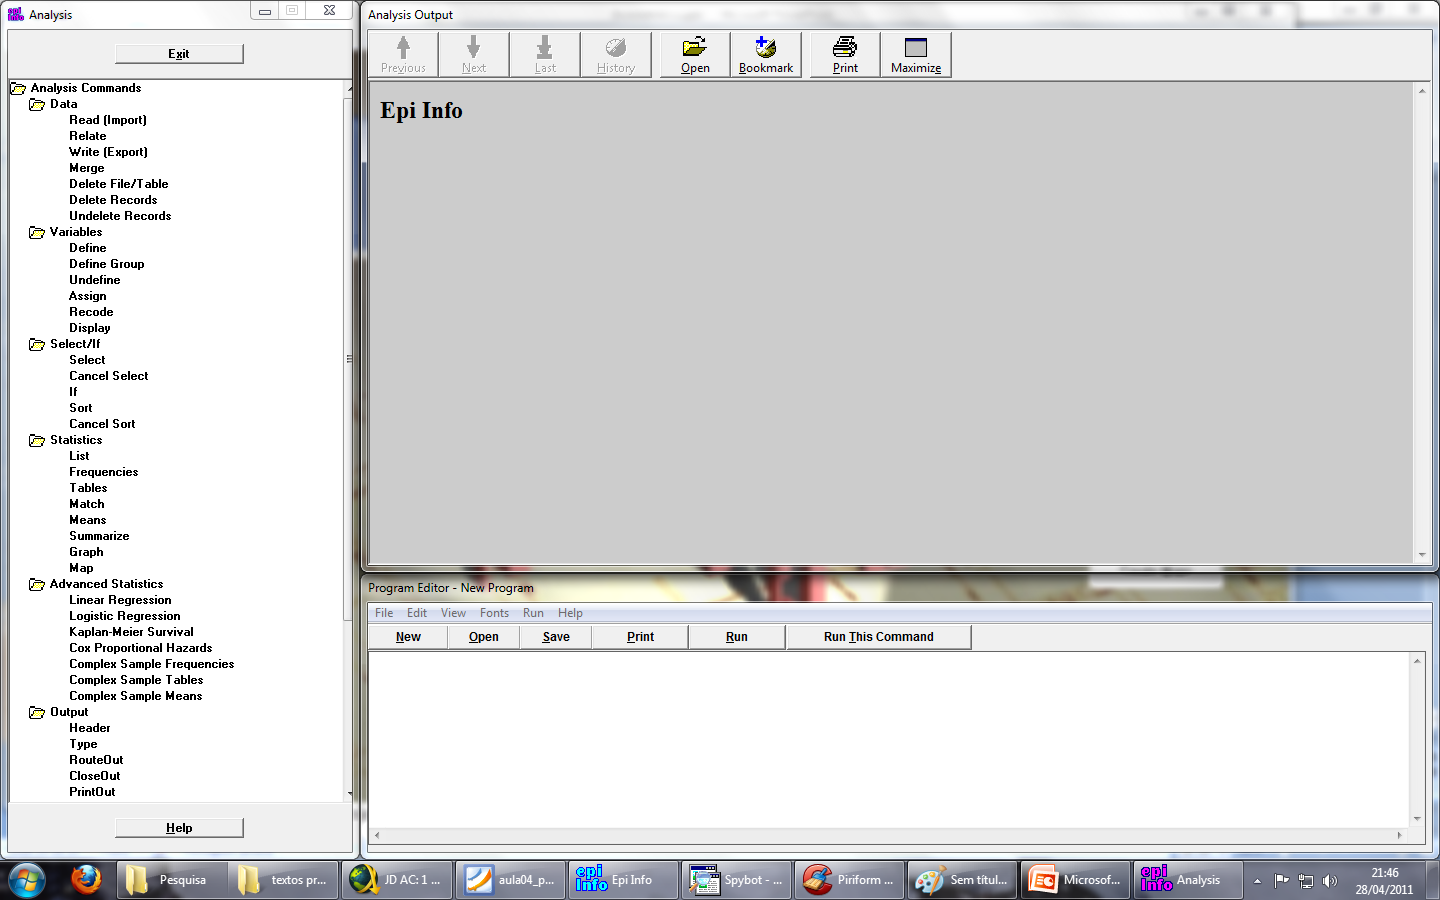Click the Action Center flag tray icon

coord(1281,881)
